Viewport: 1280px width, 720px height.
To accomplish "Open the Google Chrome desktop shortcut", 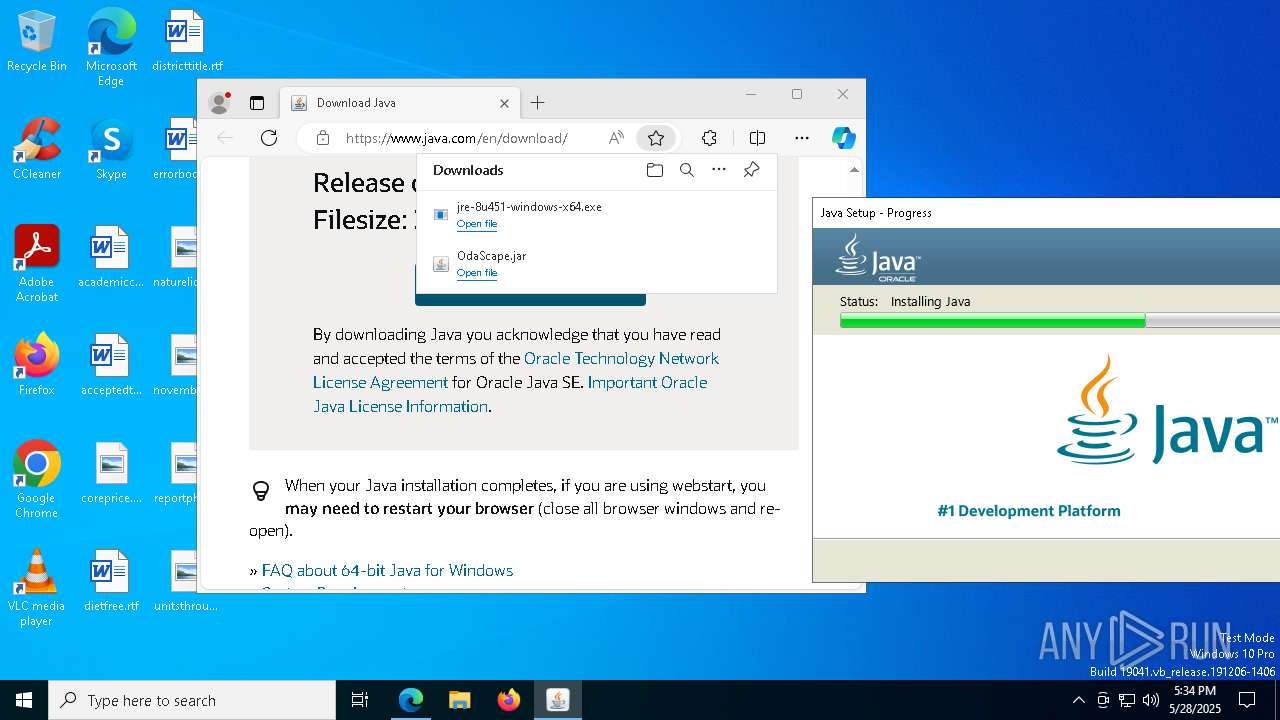I will click(x=37, y=480).
